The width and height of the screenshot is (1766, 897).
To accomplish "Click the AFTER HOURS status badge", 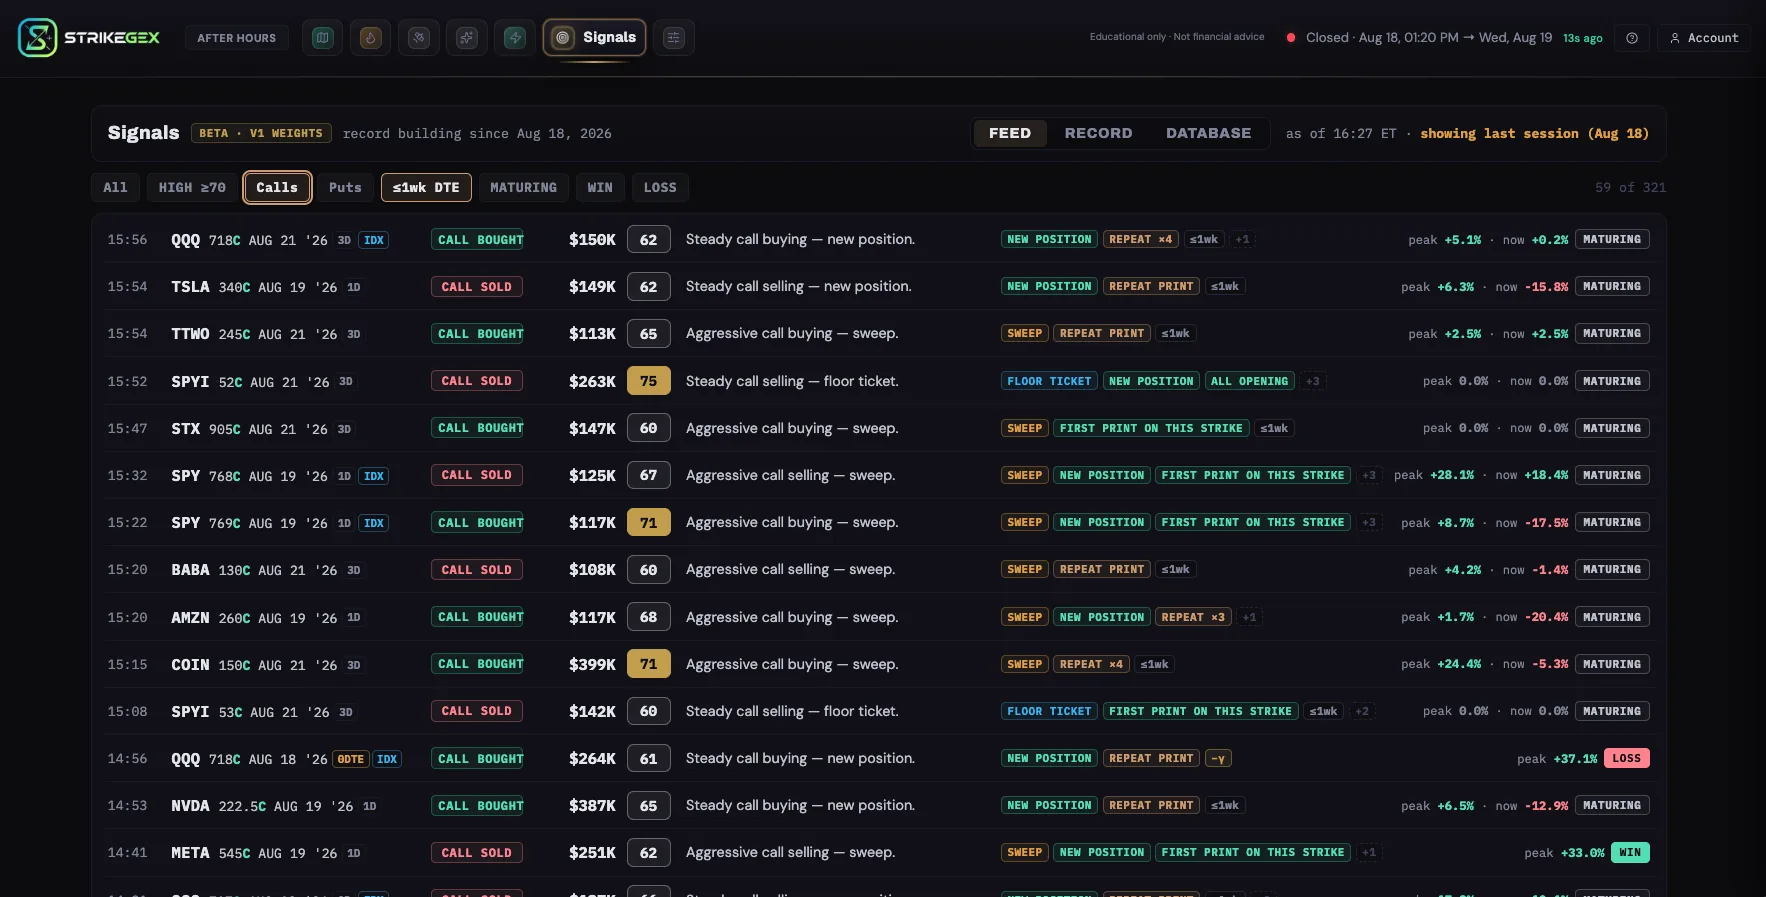I will coord(237,38).
